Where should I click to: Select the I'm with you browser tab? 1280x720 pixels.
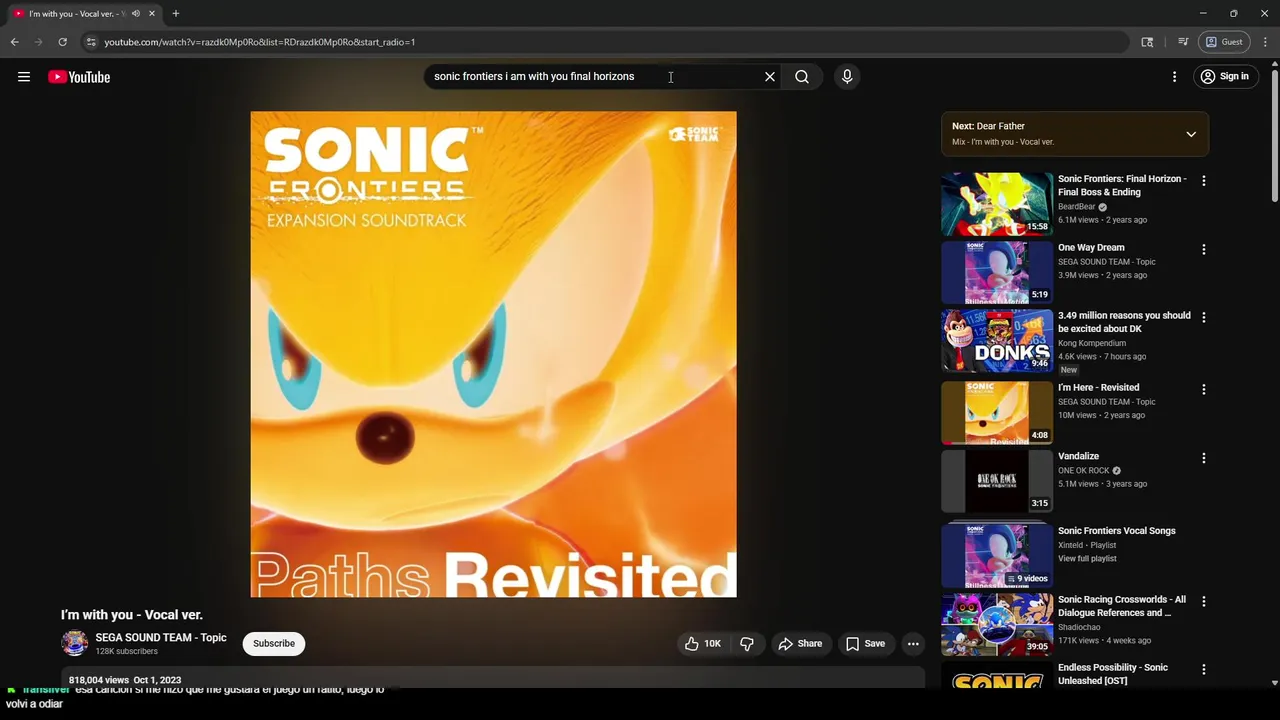click(85, 14)
